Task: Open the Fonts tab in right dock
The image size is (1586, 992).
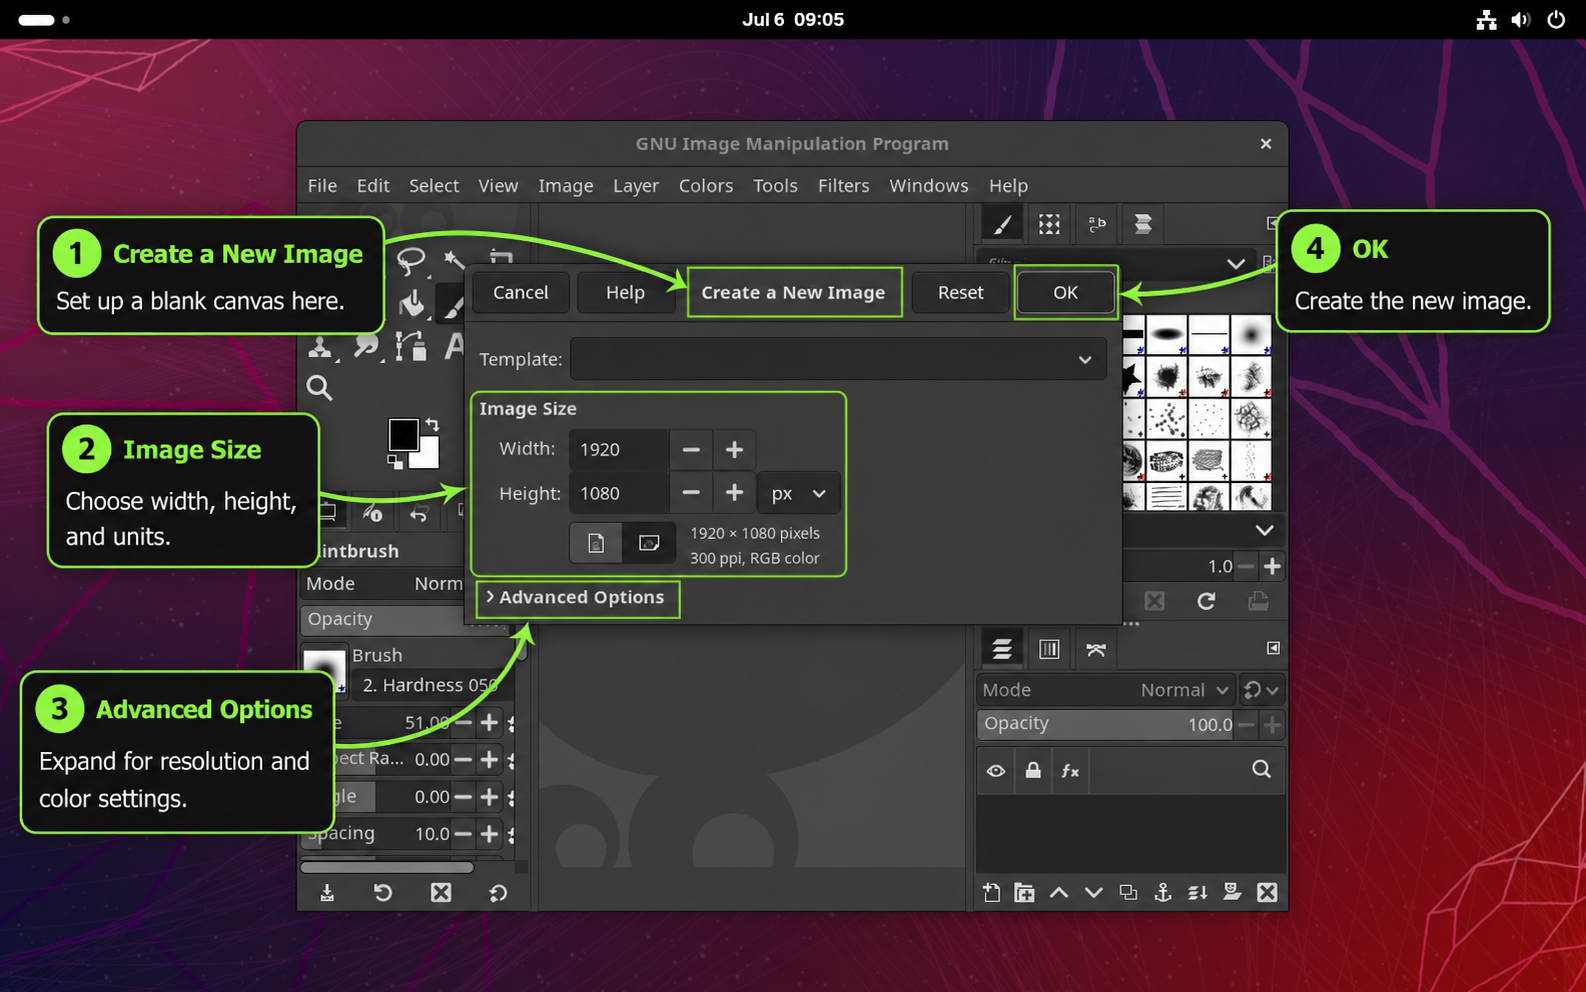Action: point(1097,224)
